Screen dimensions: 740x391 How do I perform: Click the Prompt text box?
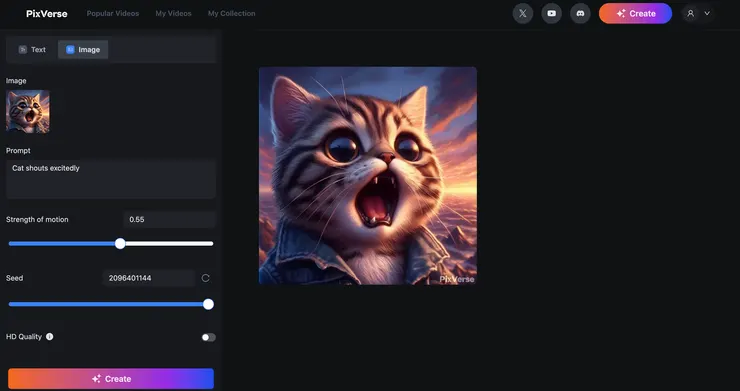click(111, 179)
